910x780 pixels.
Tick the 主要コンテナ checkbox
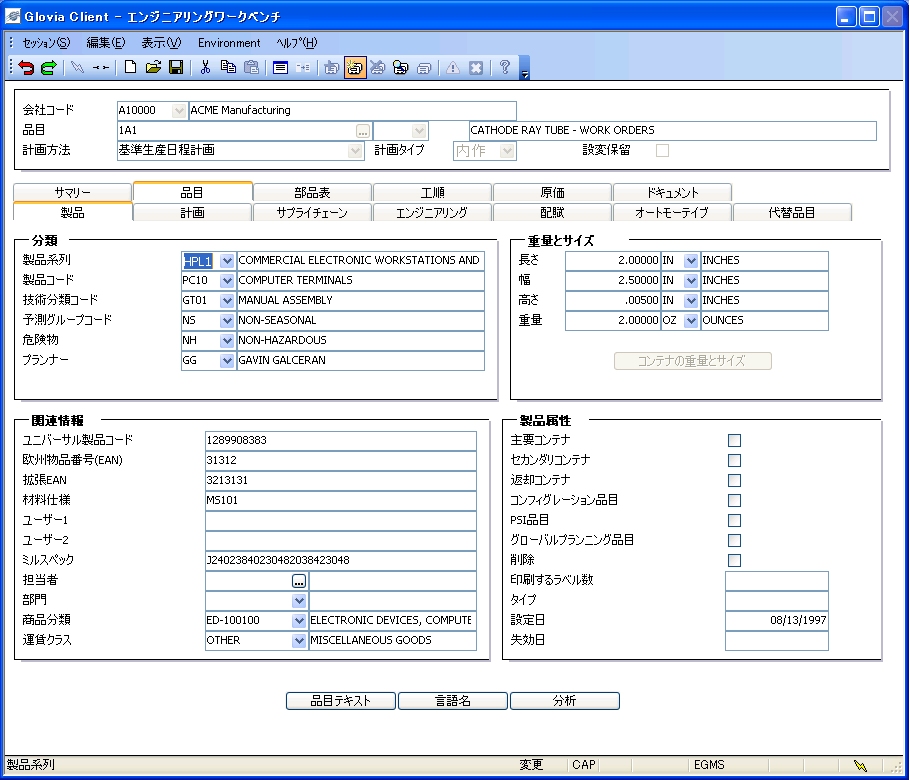coord(734,440)
